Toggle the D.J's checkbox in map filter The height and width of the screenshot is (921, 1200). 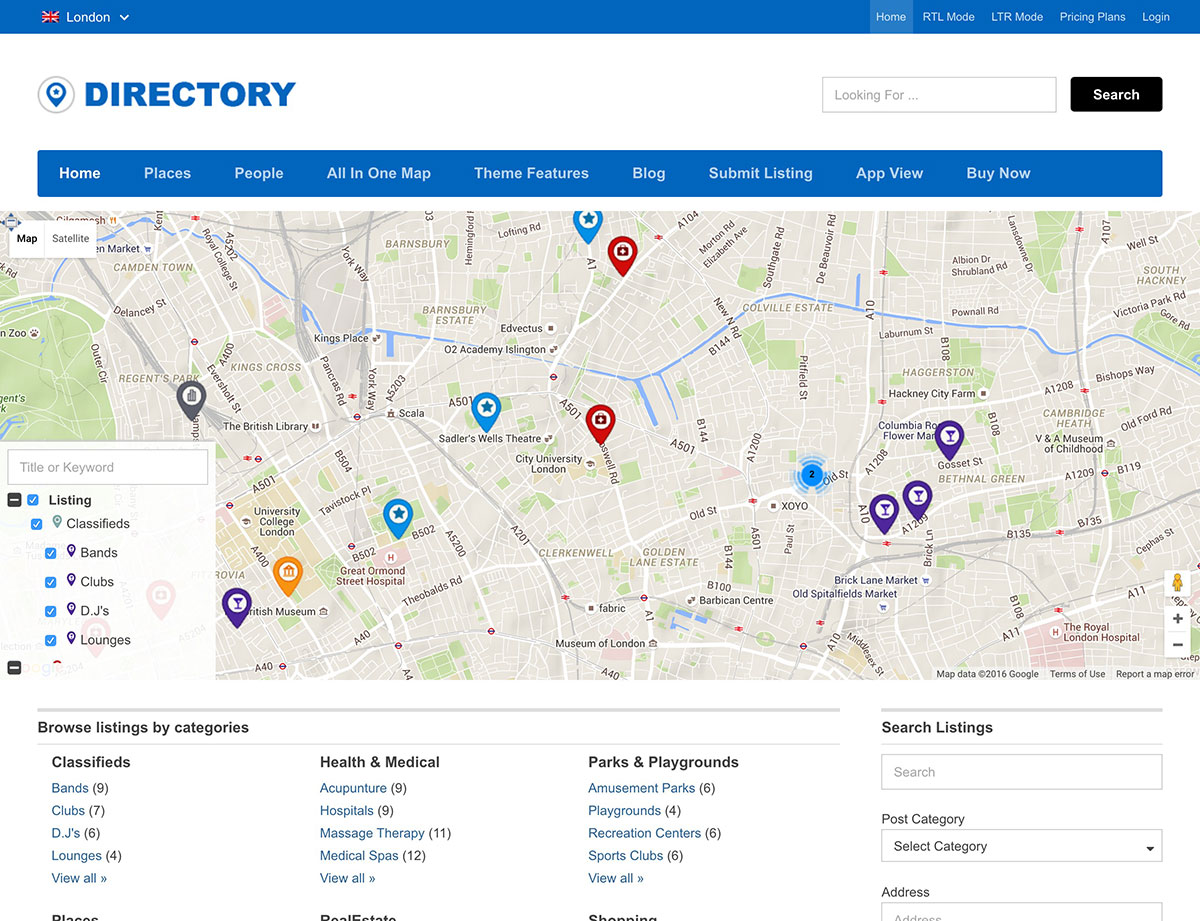tap(51, 611)
